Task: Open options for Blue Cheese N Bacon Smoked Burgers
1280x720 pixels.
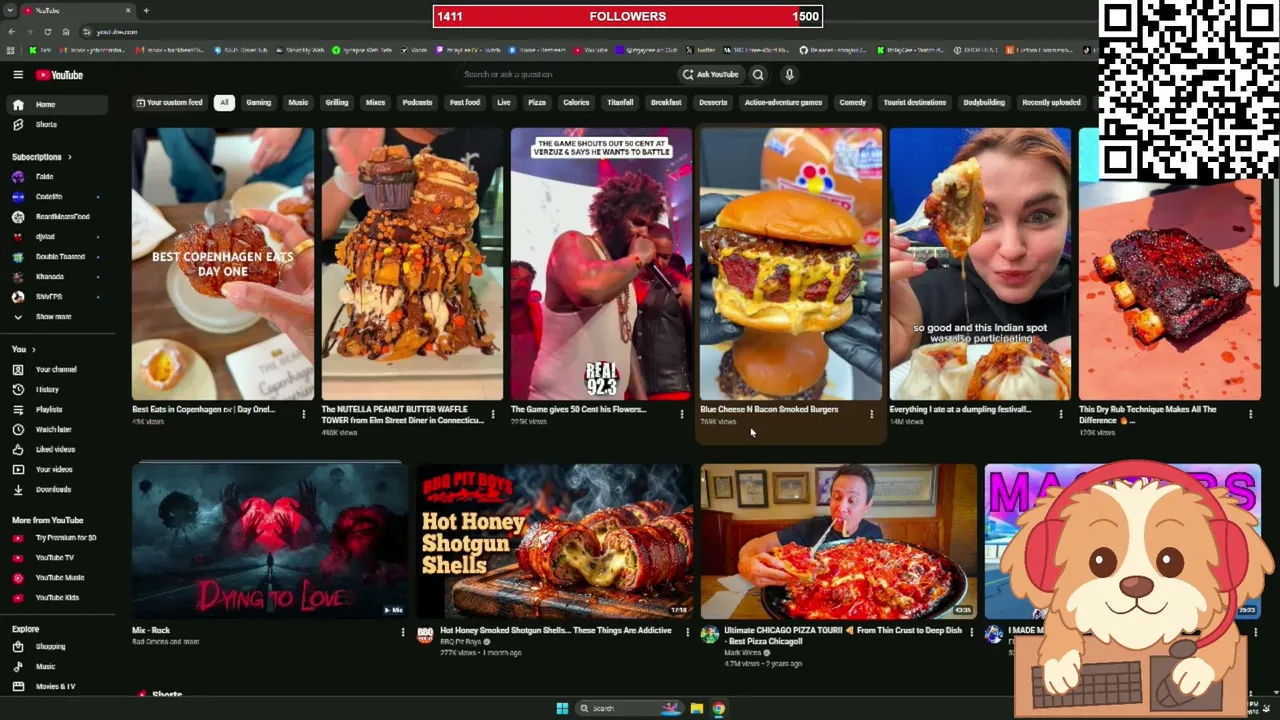Action: point(871,414)
